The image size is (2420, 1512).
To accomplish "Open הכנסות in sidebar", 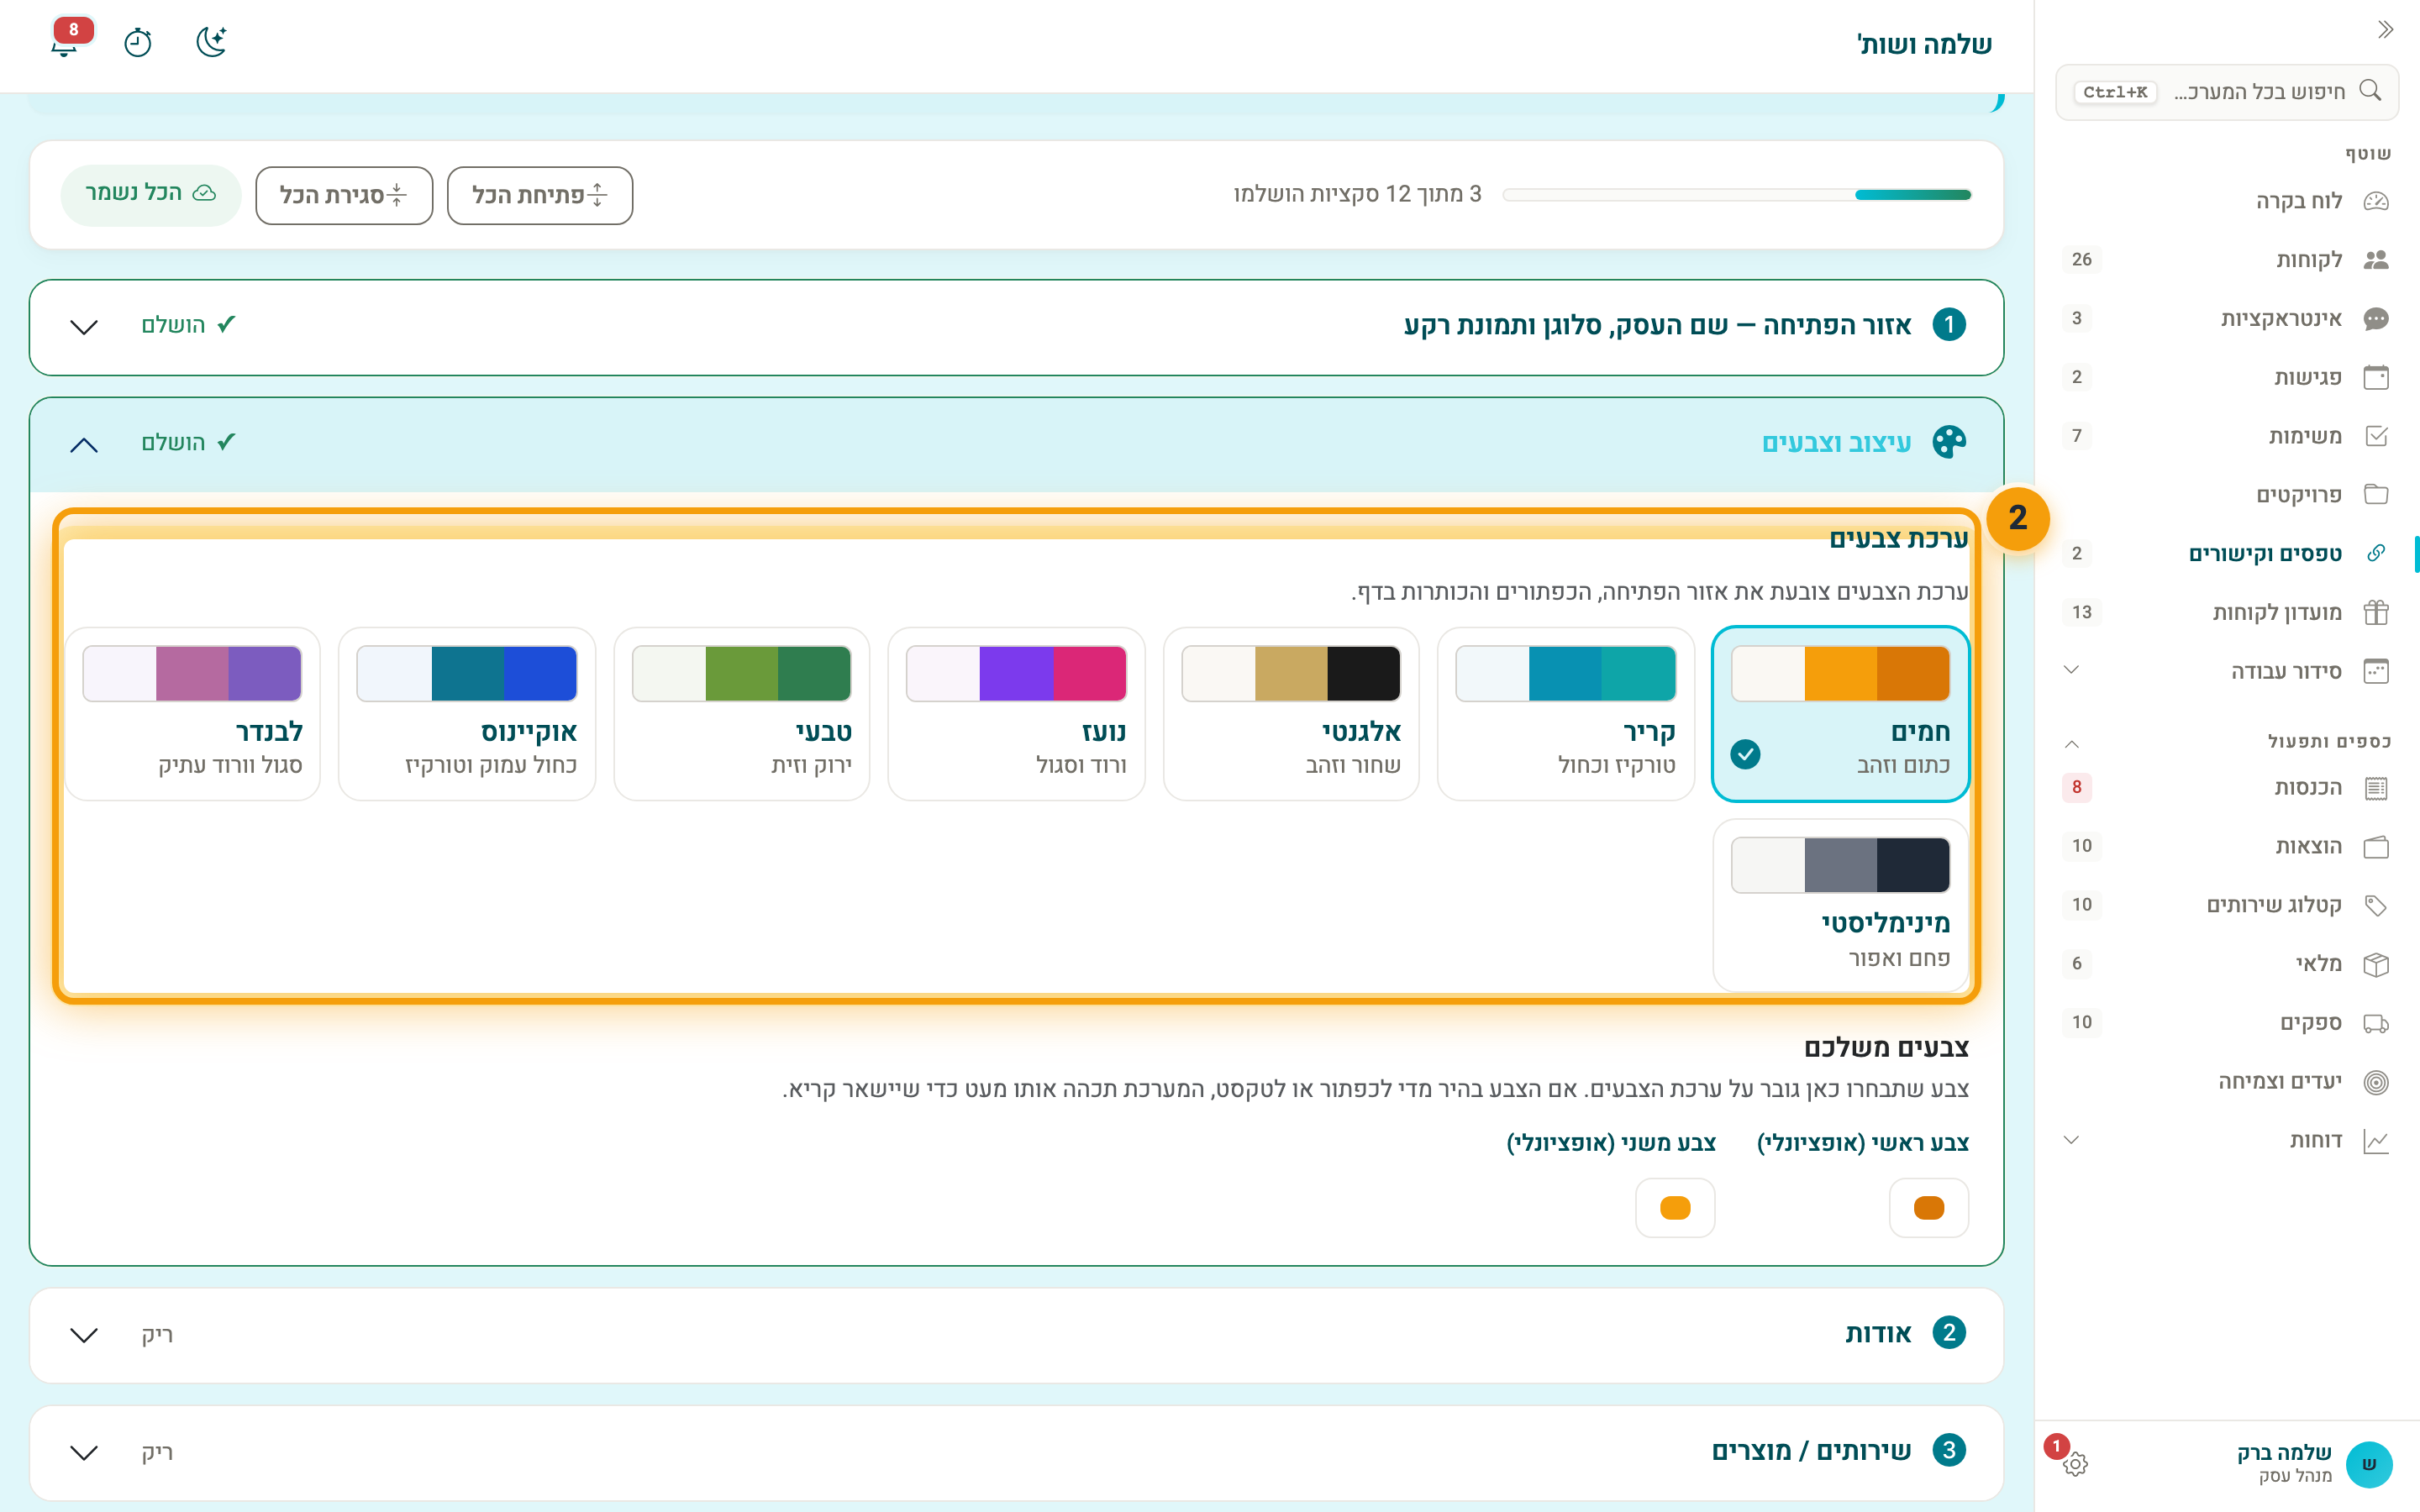I will [2228, 788].
